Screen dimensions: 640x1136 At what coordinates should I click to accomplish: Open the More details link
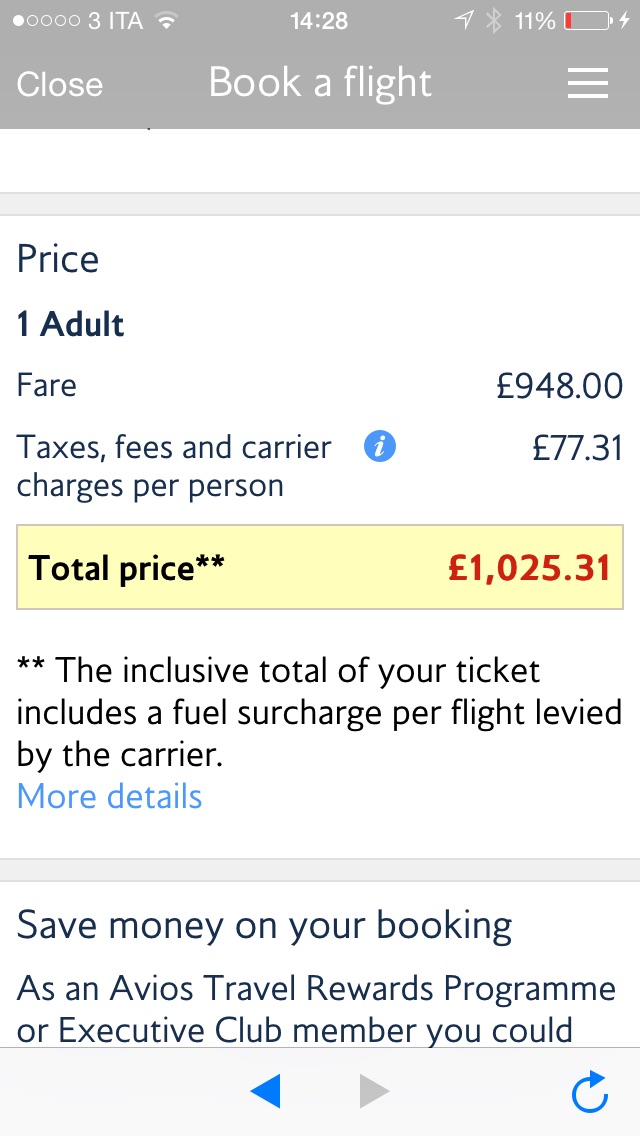(110, 796)
